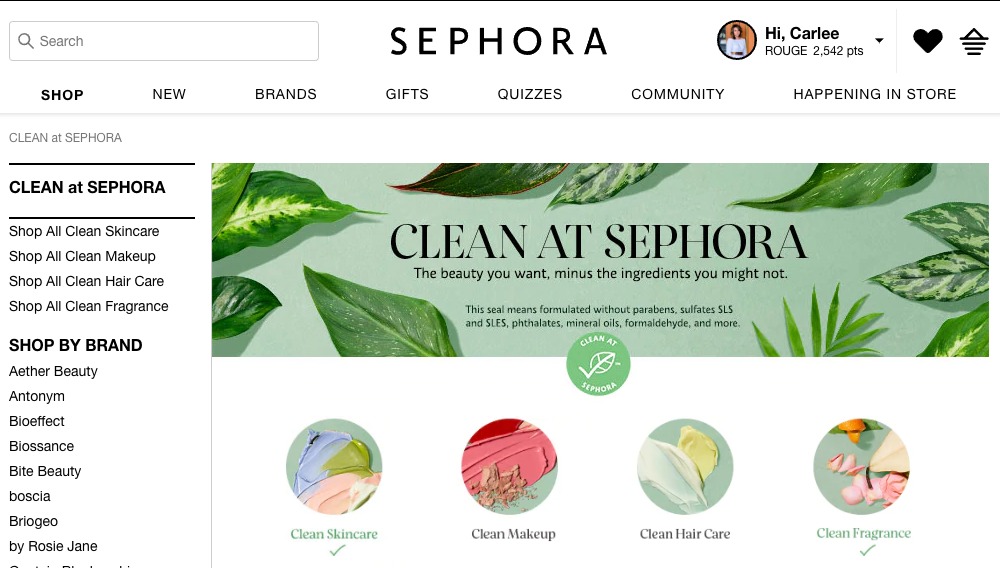Image resolution: width=1000 pixels, height=568 pixels.
Task: Click the search magnifier icon
Action: click(26, 41)
